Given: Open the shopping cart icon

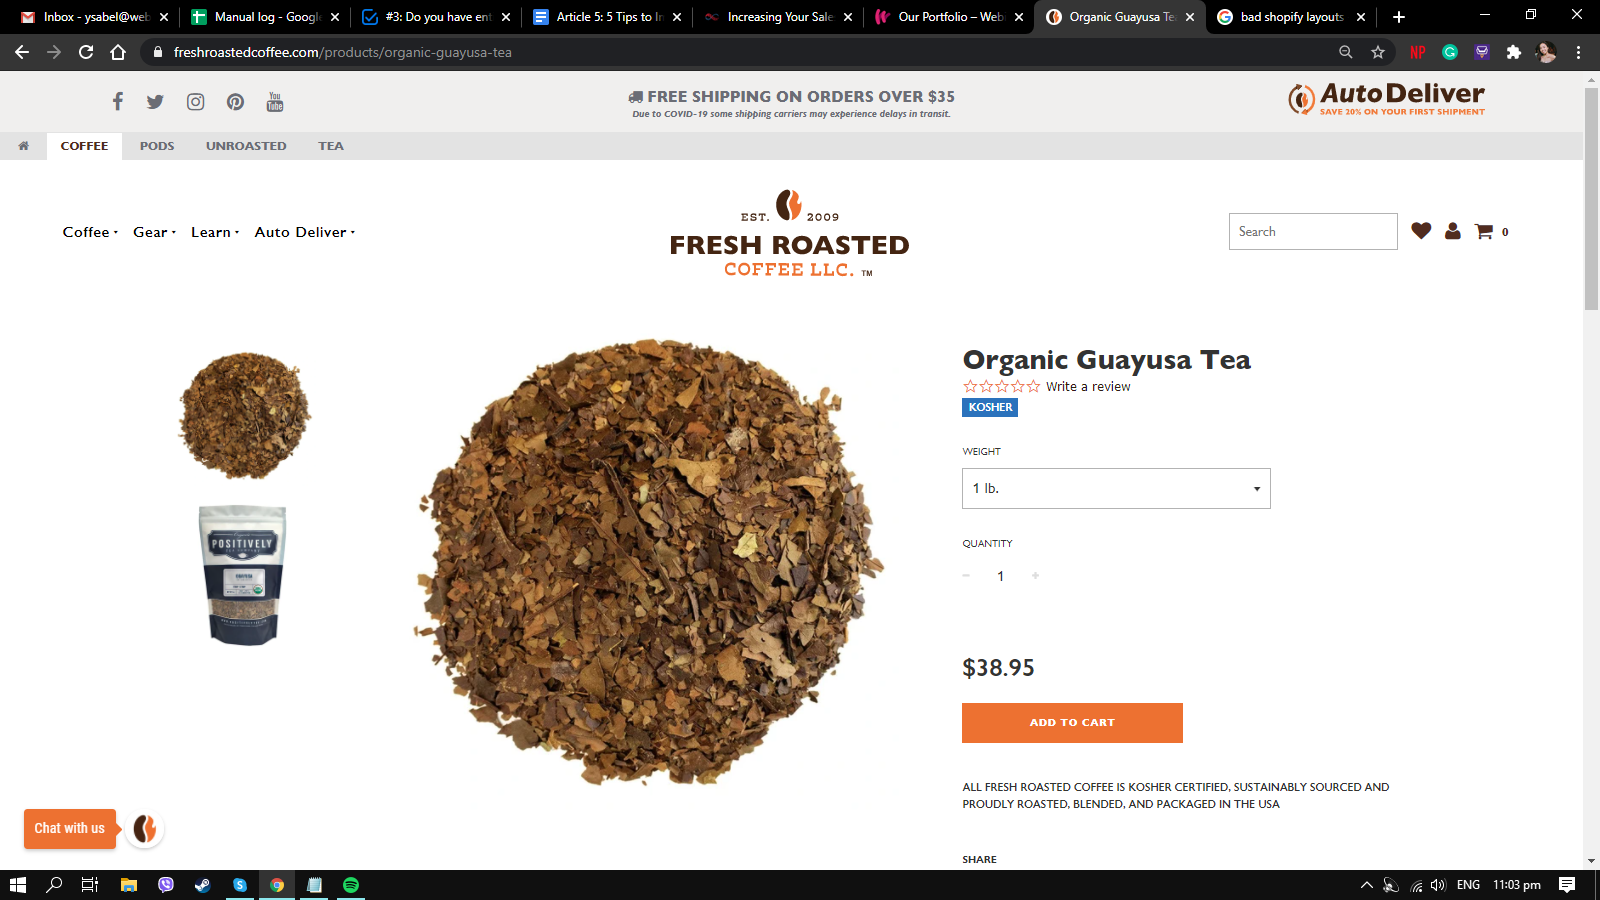Looking at the screenshot, I should tap(1484, 231).
